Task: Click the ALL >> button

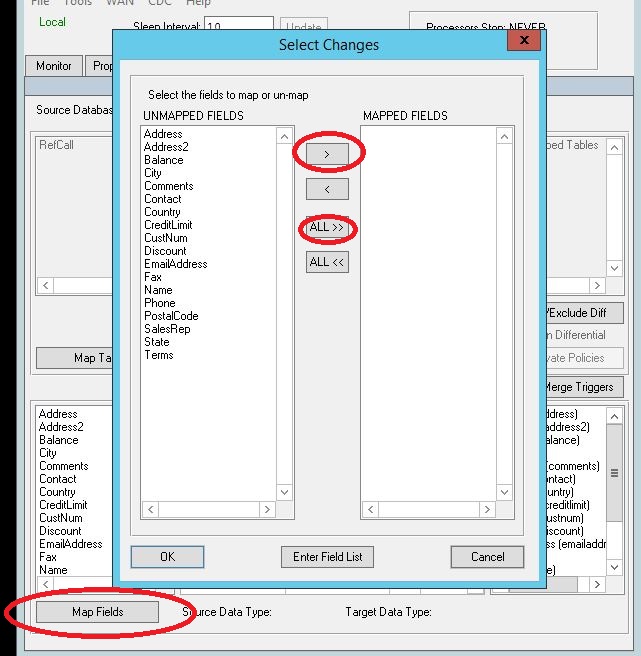Action: [327, 227]
